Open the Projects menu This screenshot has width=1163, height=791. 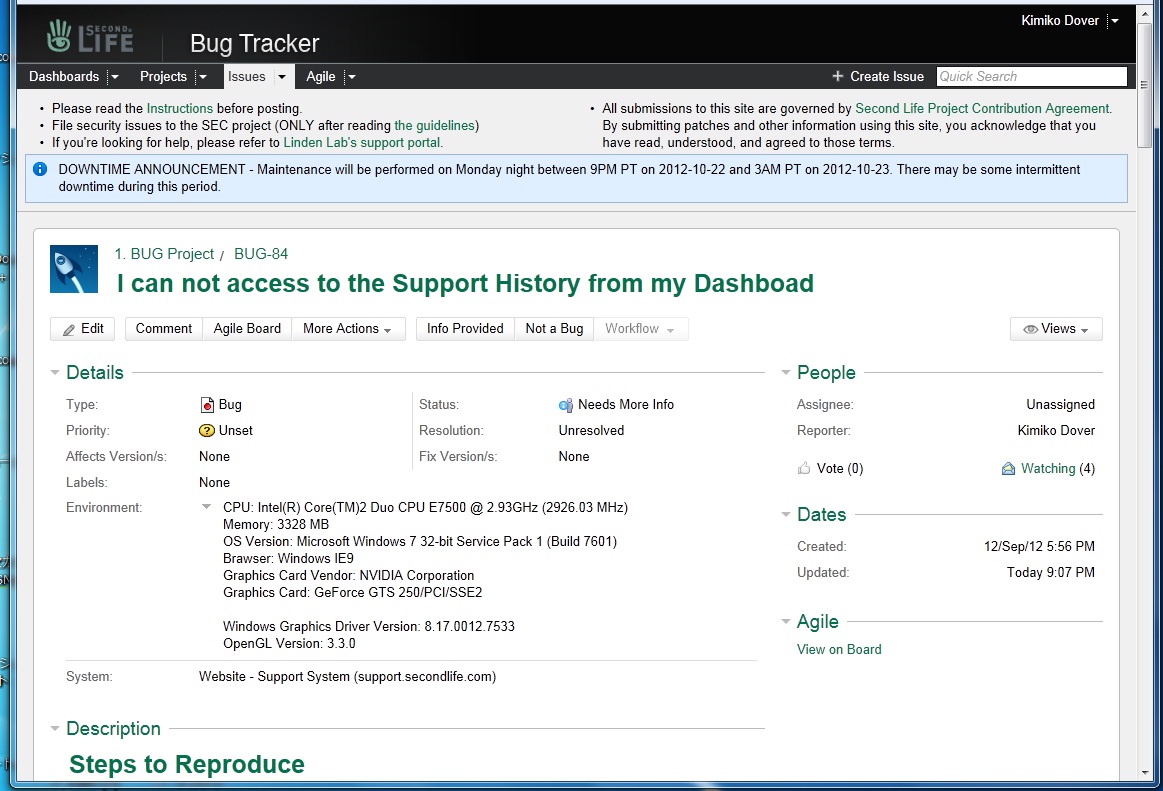163,76
